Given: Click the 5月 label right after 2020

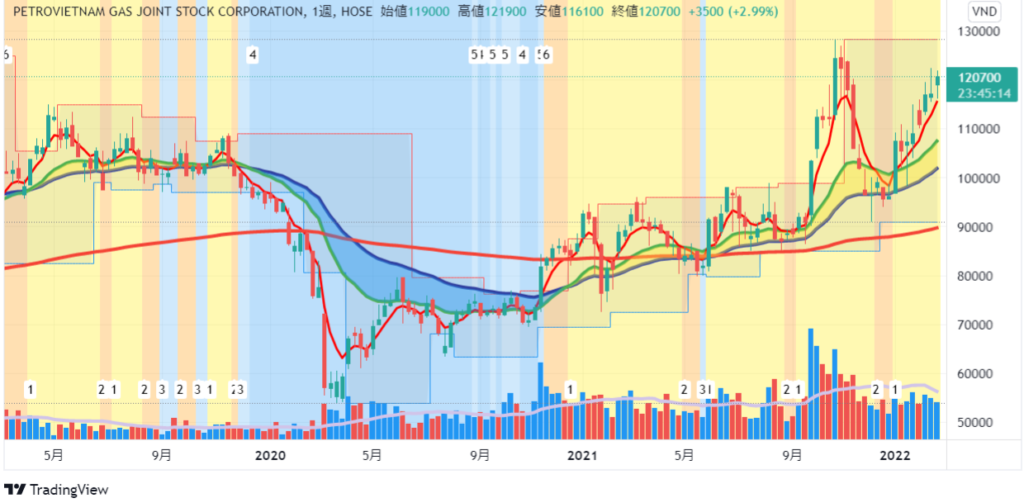Looking at the screenshot, I should [x=371, y=455].
